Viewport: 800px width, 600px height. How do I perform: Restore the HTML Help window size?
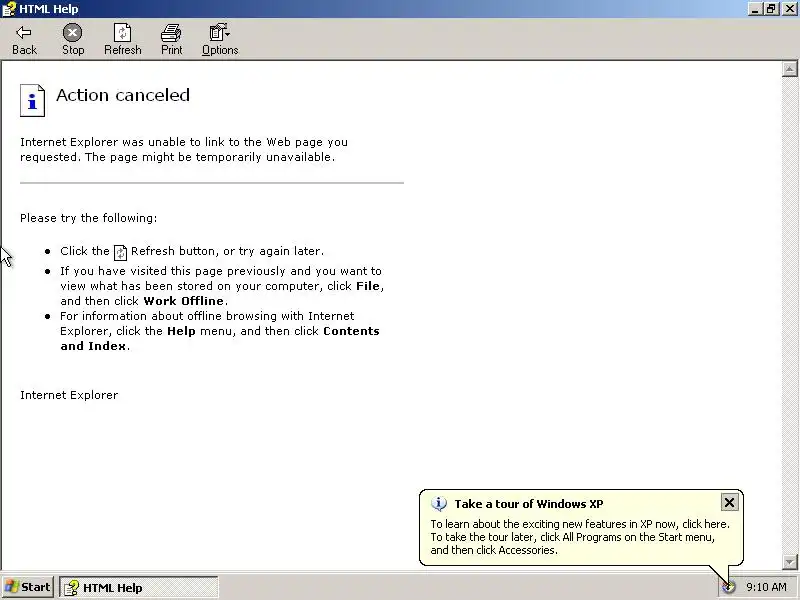(770, 9)
